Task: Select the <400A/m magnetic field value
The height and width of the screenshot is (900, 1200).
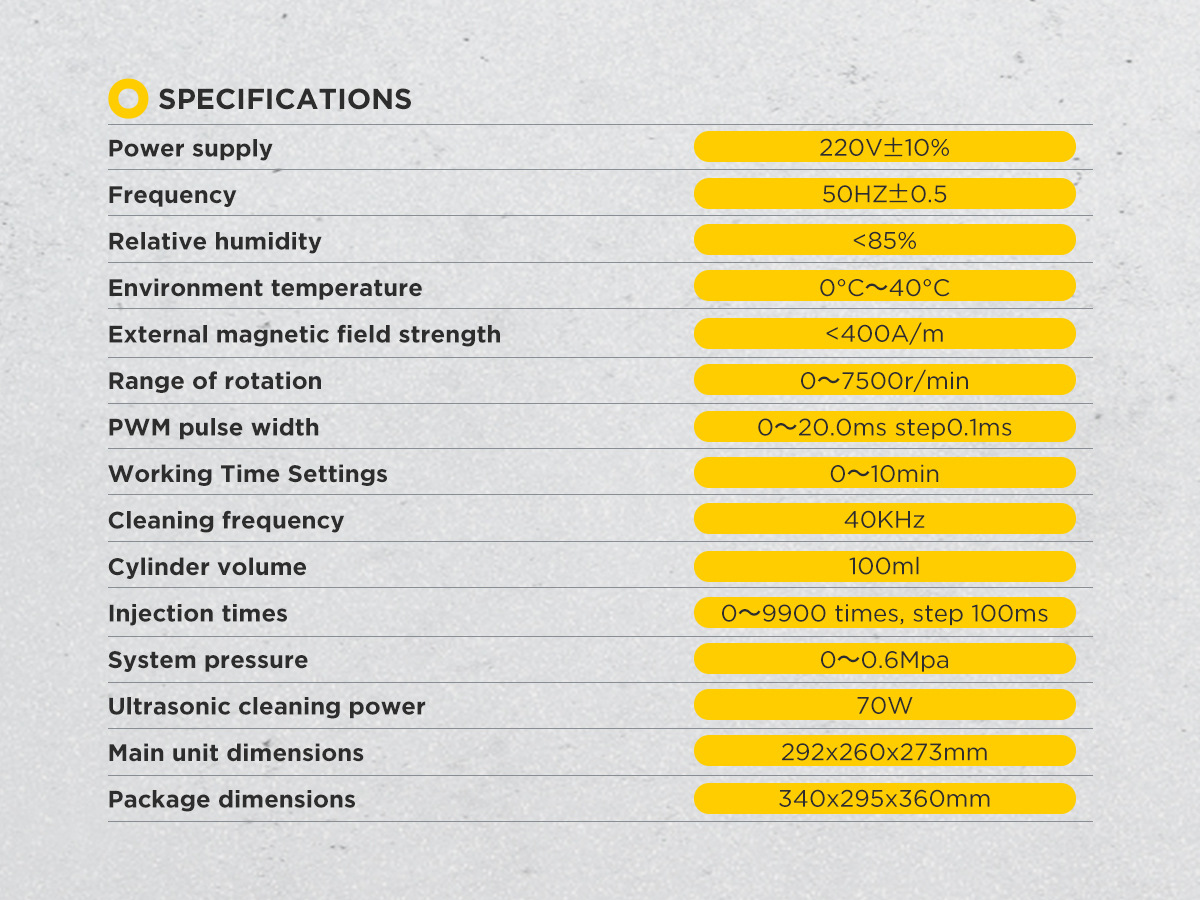Action: tap(884, 334)
